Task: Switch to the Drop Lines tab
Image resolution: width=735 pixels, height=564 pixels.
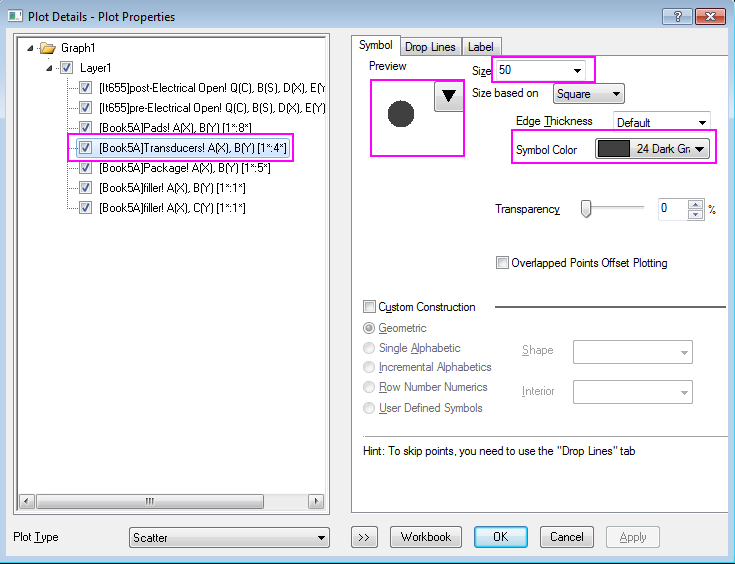Action: 430,47
